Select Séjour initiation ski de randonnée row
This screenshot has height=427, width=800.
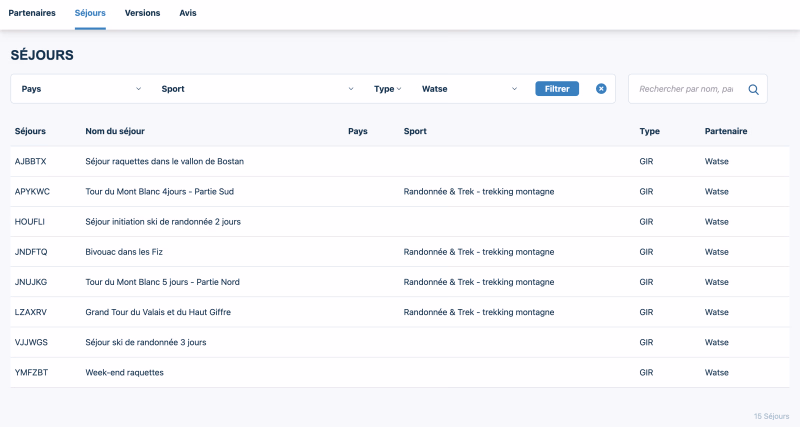click(163, 221)
